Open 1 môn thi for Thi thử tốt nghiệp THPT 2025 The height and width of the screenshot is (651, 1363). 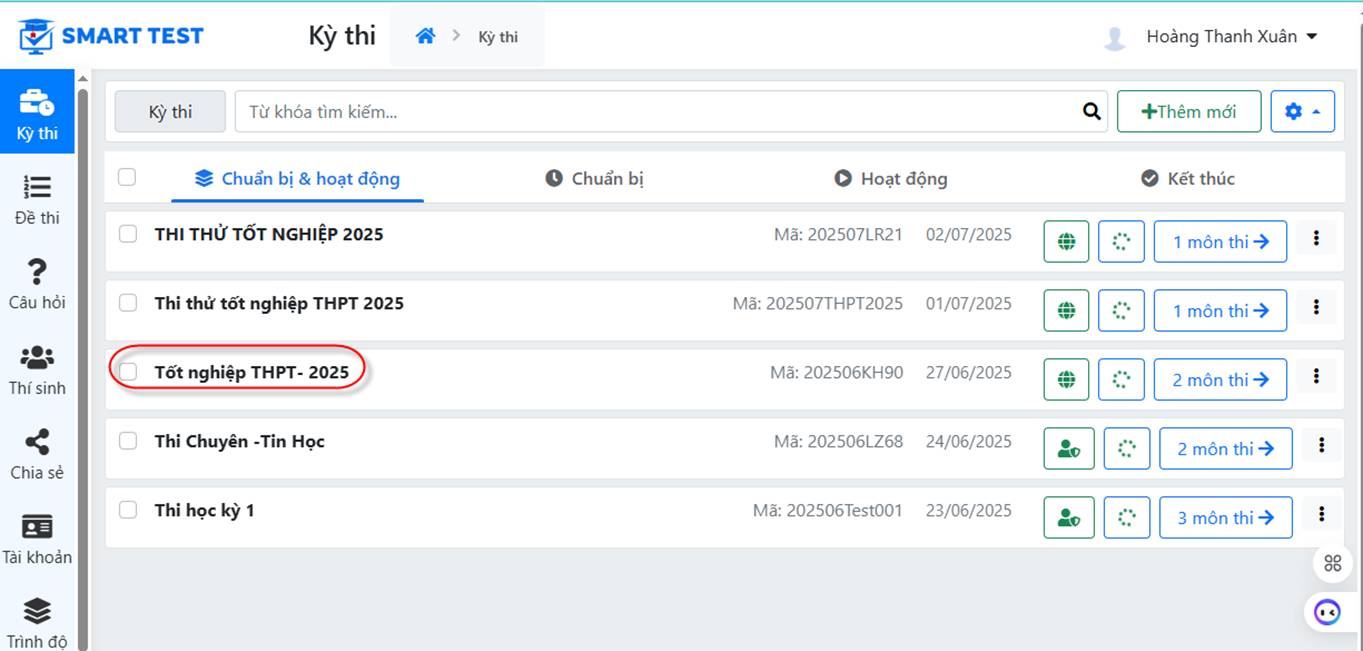1220,311
